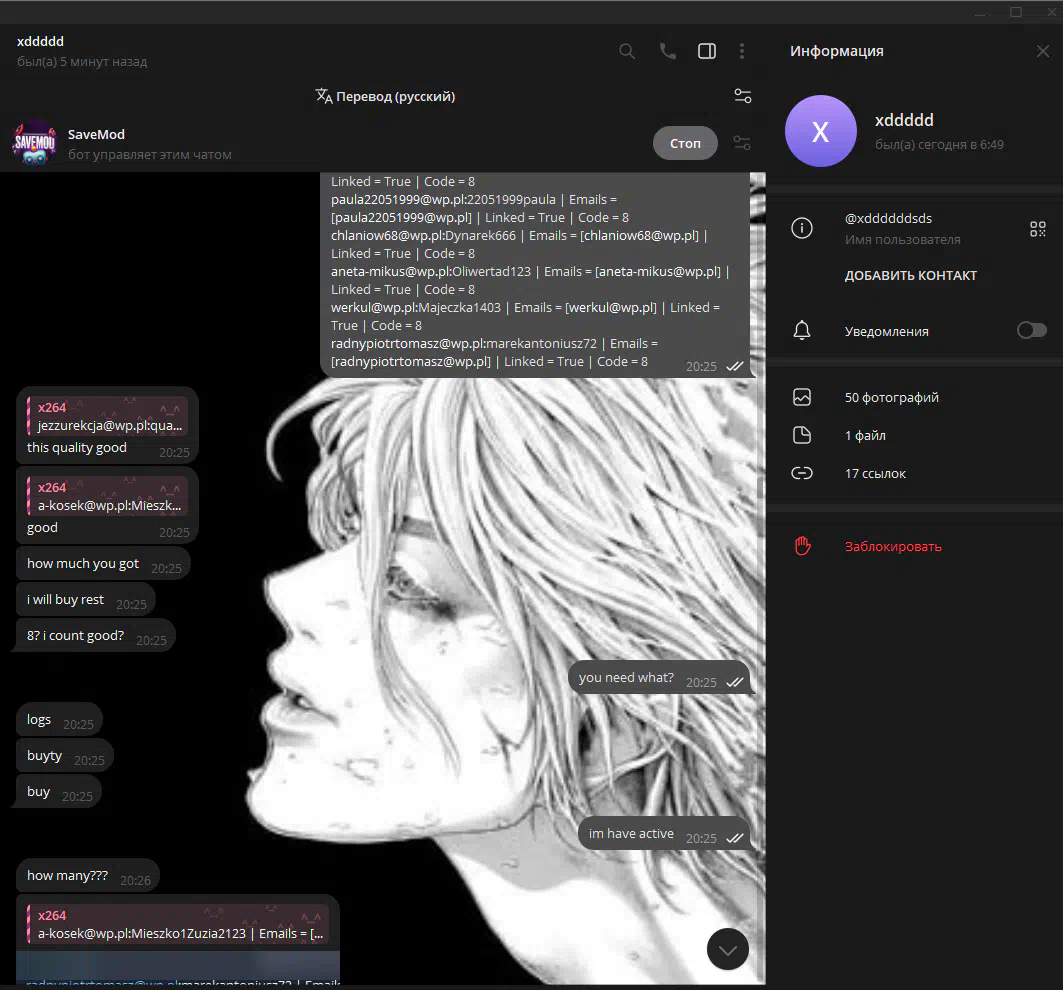
Task: Click ДОБАВИТЬ КОНТАКТ to add contact
Action: tap(910, 275)
